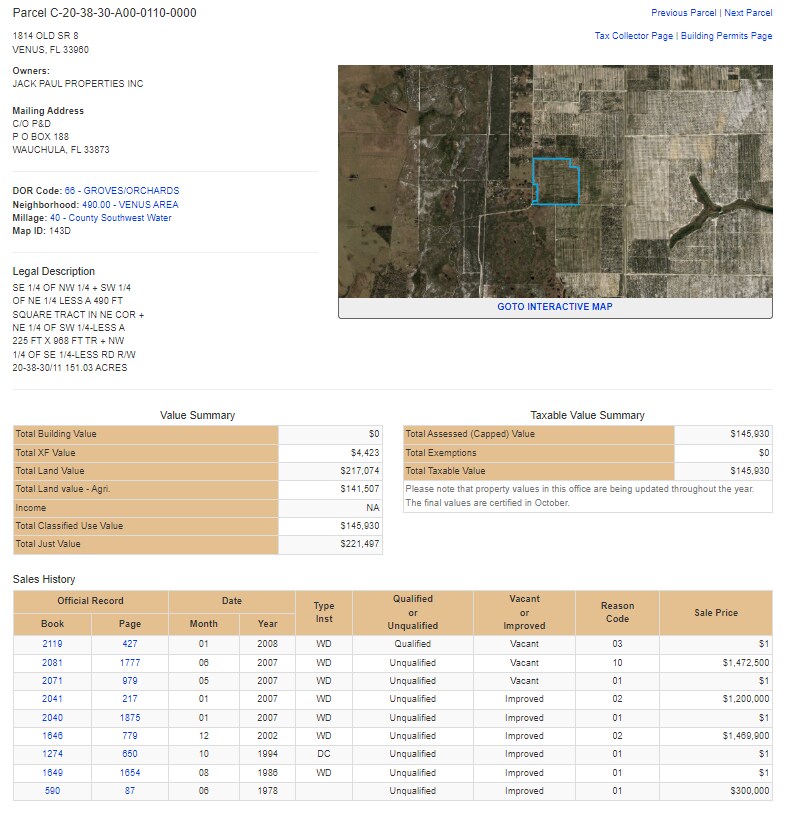Open official record page 1654

130,773
